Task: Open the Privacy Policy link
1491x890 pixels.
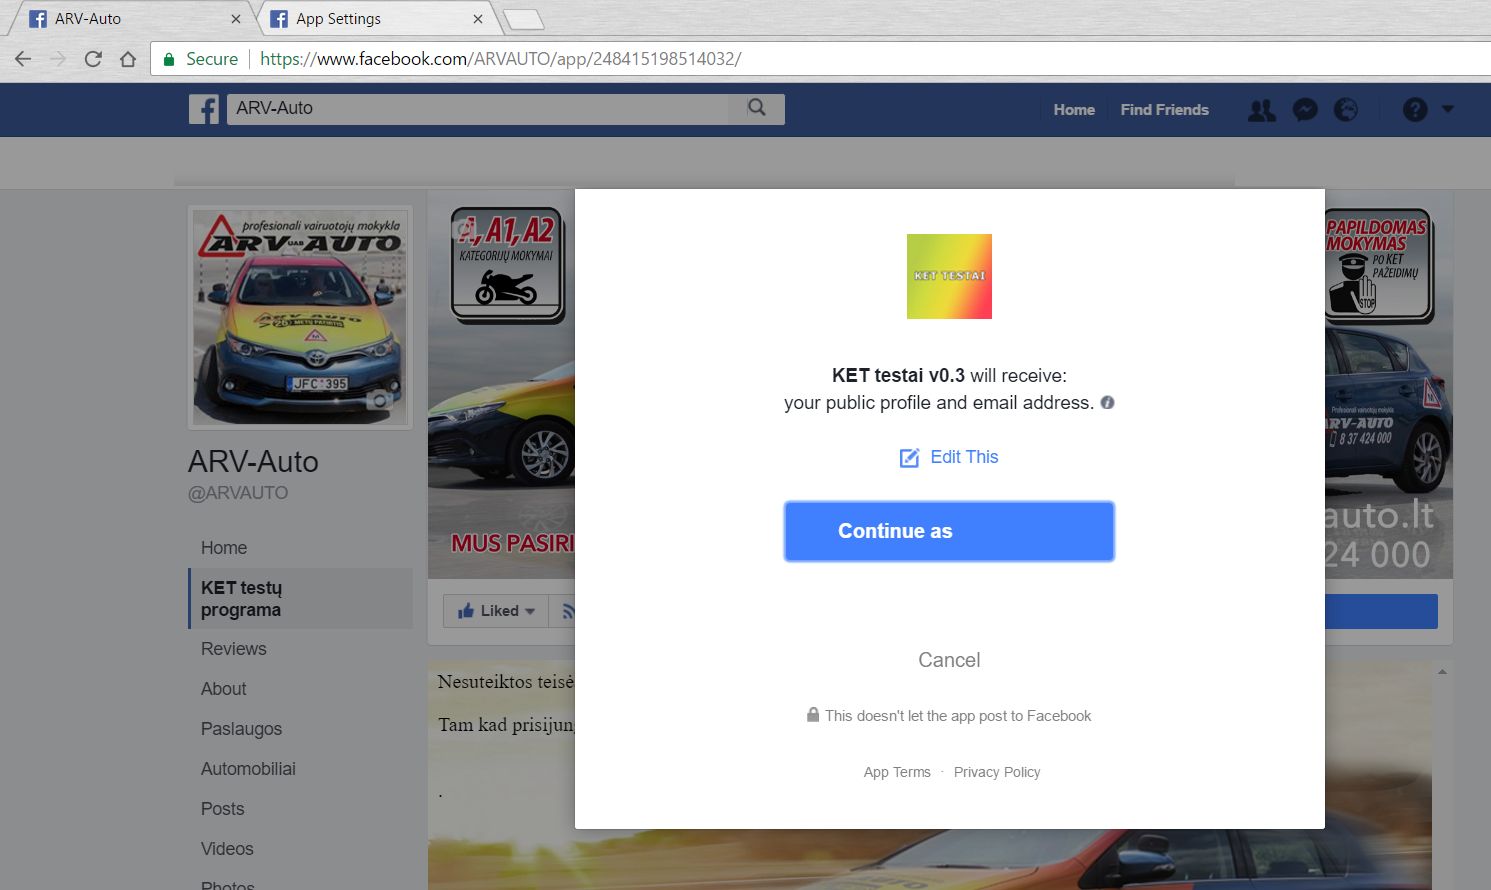Action: [x=997, y=772]
